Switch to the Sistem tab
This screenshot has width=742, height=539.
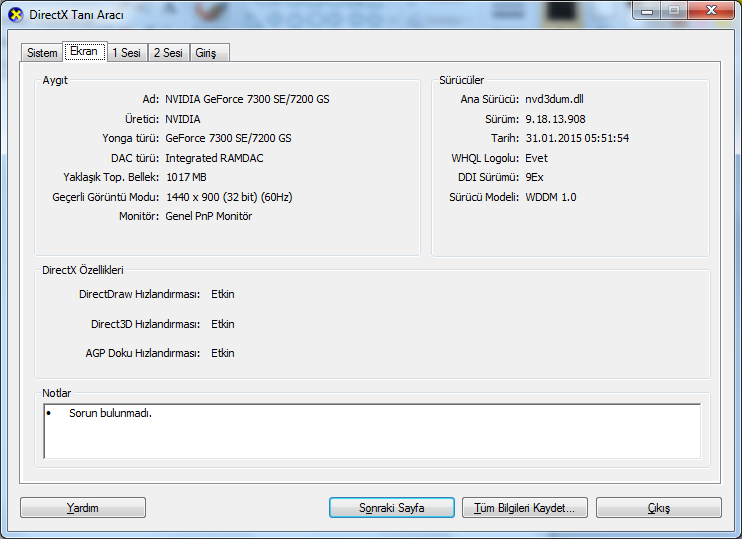42,53
